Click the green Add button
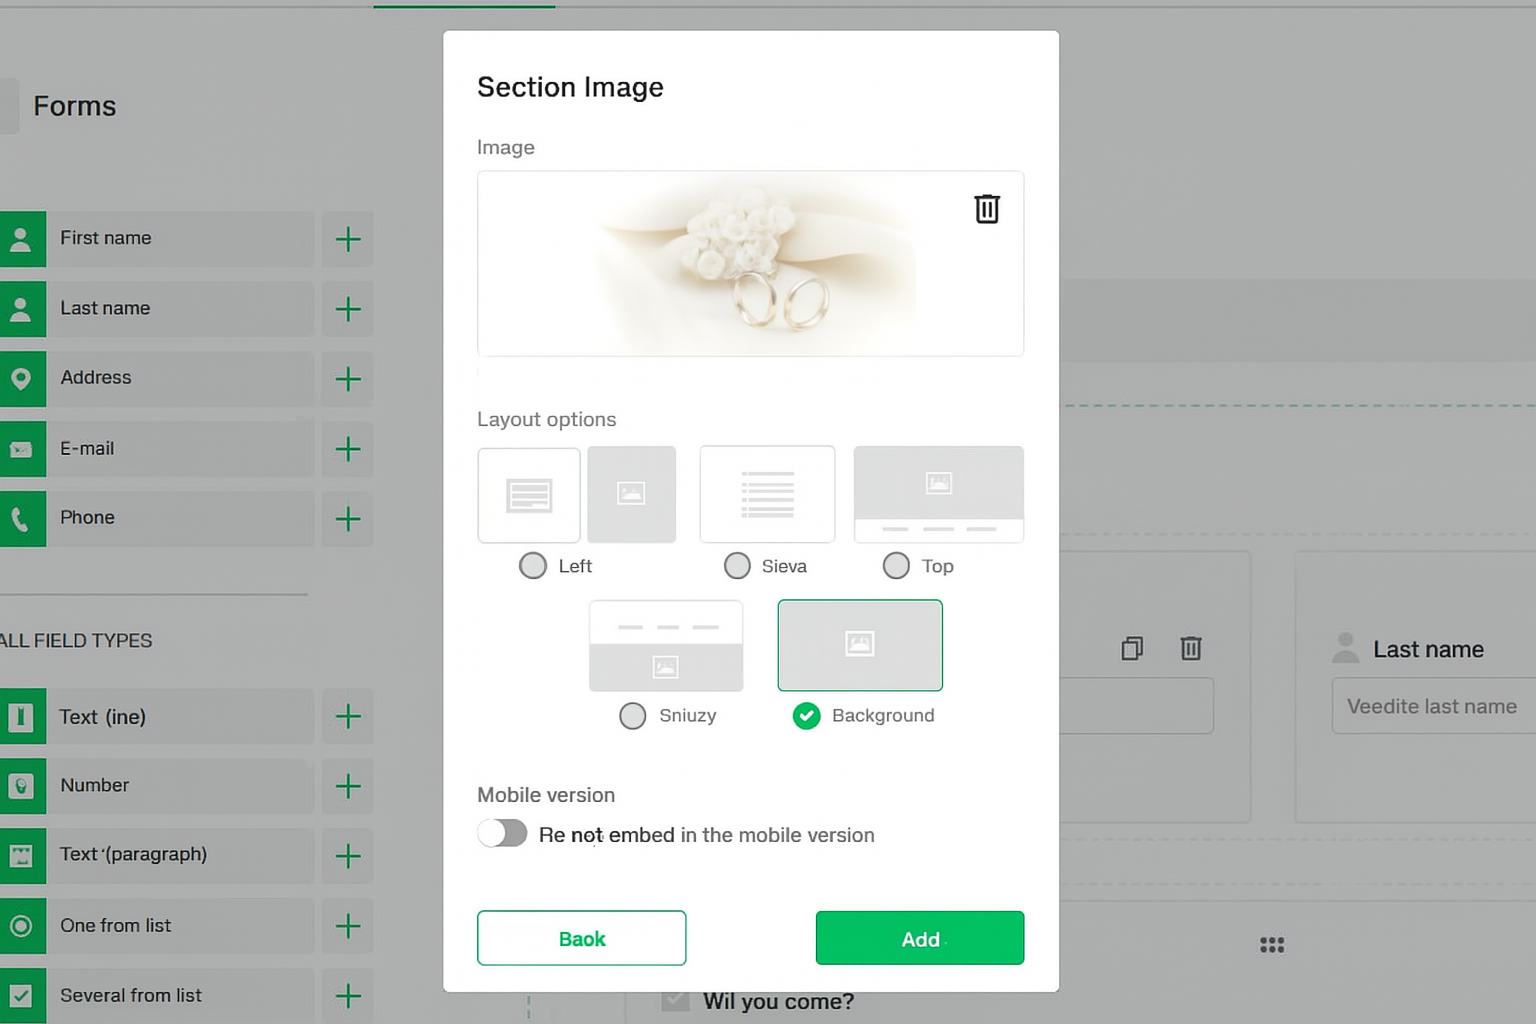The image size is (1536, 1024). point(920,938)
